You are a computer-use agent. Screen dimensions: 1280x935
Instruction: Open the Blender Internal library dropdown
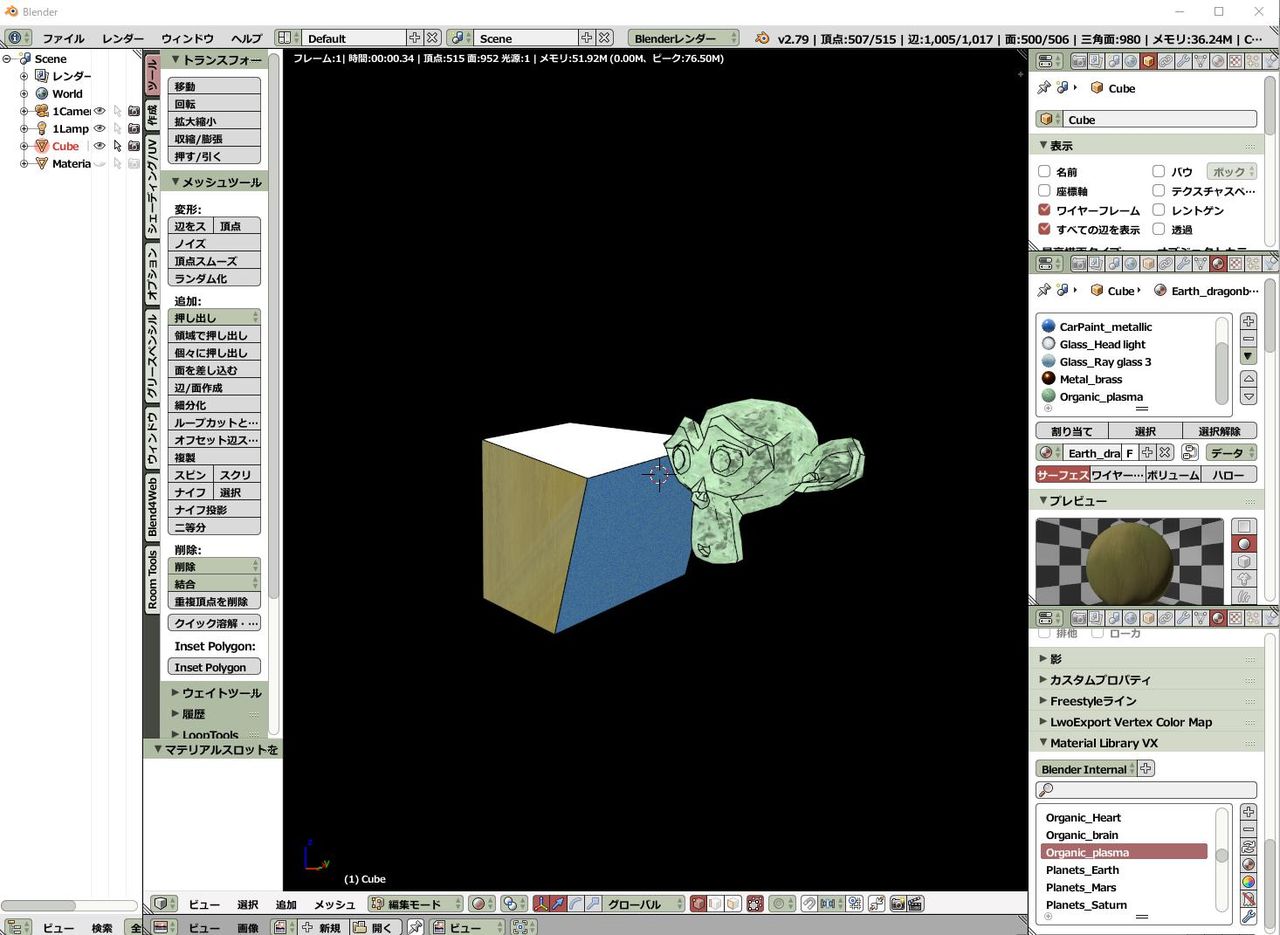pos(1086,769)
